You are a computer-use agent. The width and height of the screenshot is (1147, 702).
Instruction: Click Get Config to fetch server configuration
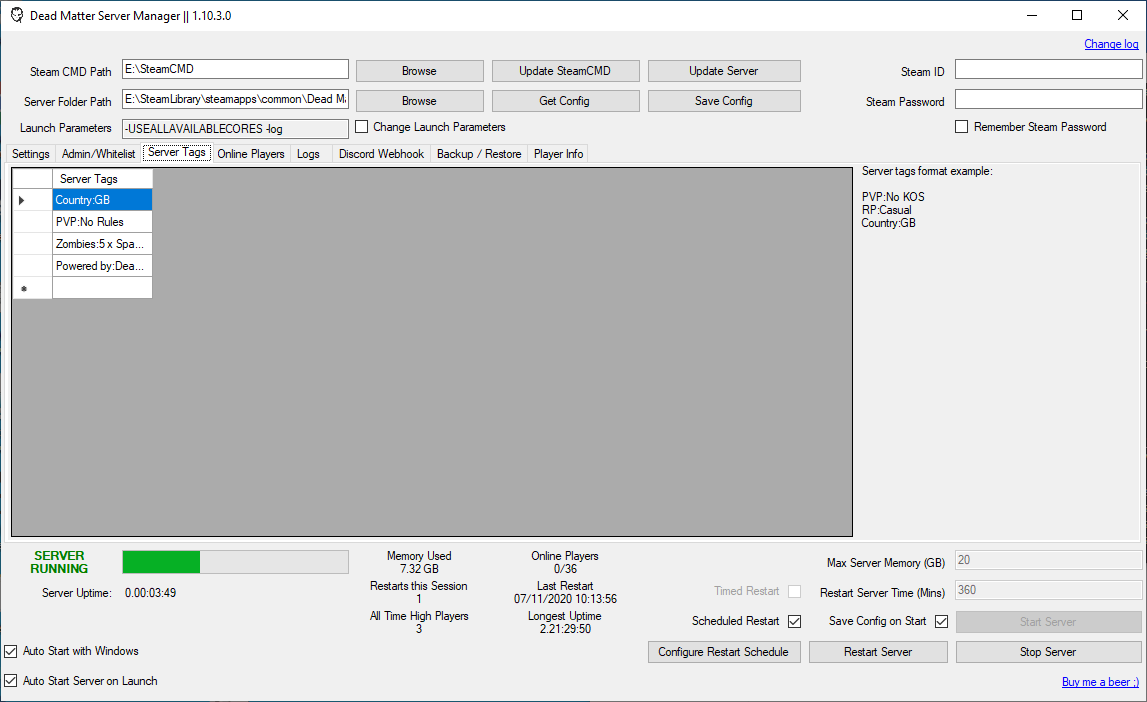(x=565, y=100)
